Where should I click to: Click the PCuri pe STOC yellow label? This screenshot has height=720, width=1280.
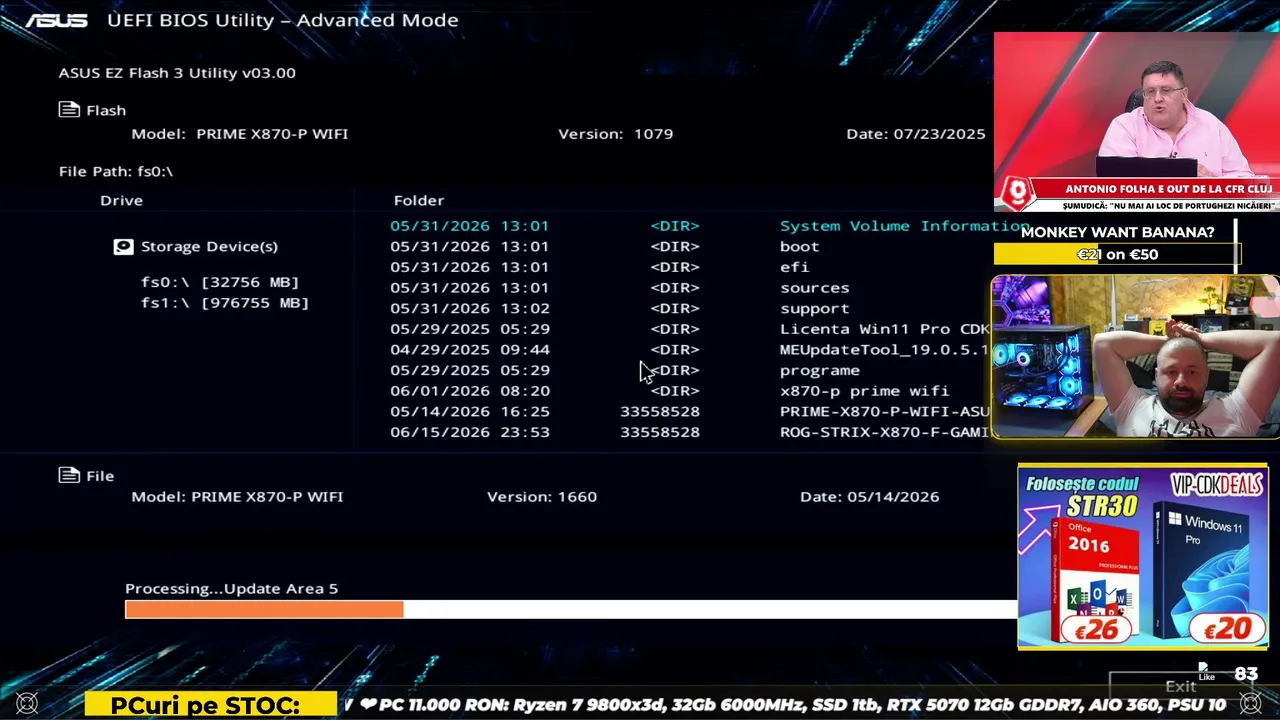211,705
